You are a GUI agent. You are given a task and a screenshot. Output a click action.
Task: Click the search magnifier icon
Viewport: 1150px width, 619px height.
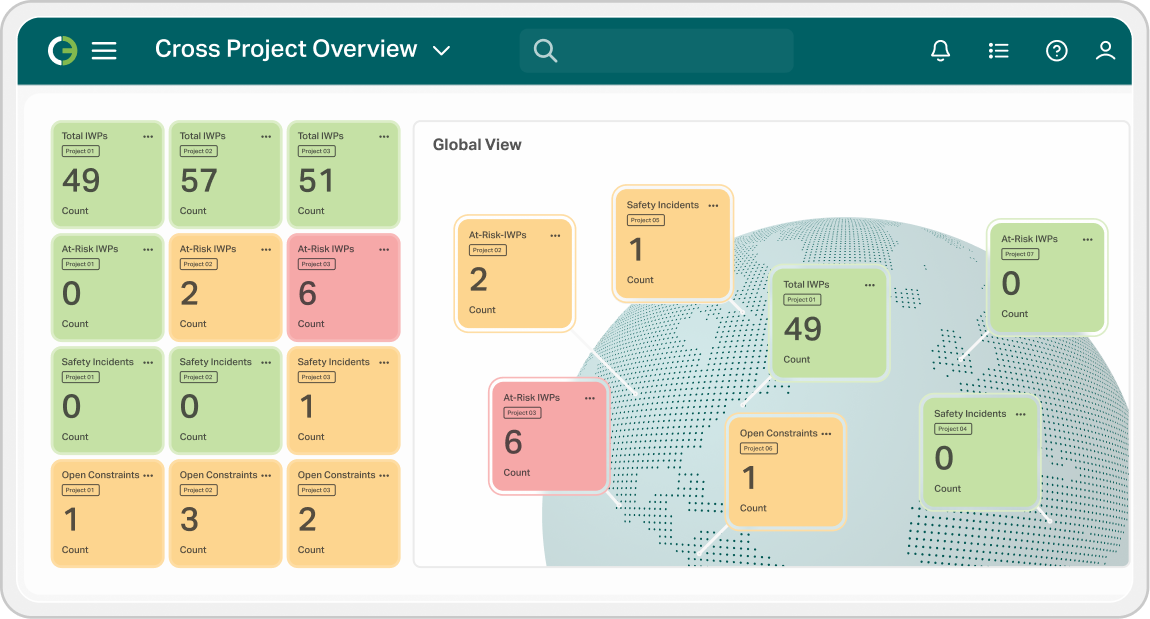coord(545,49)
